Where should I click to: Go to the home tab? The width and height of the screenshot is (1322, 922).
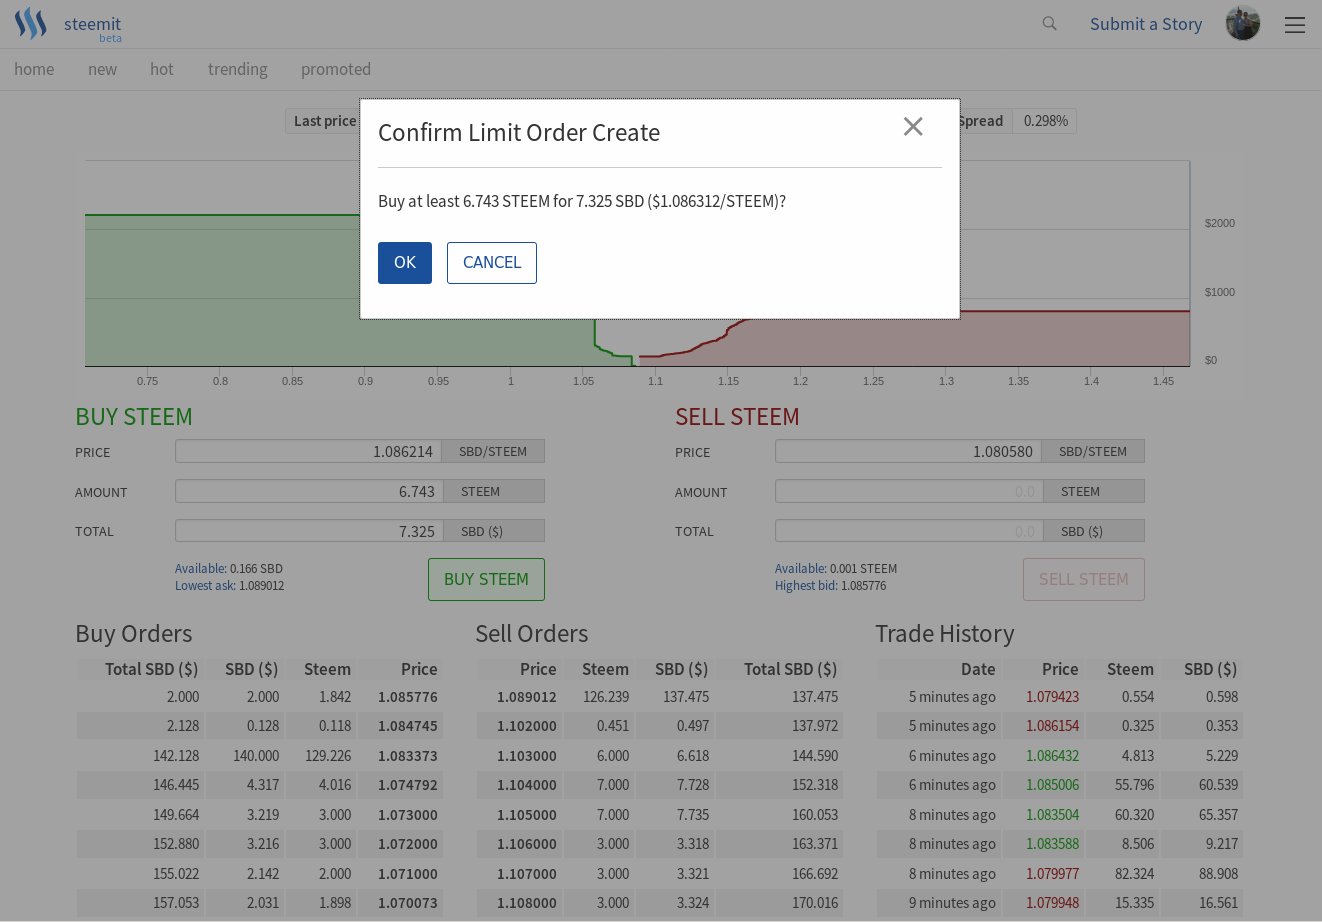pyautogui.click(x=34, y=69)
